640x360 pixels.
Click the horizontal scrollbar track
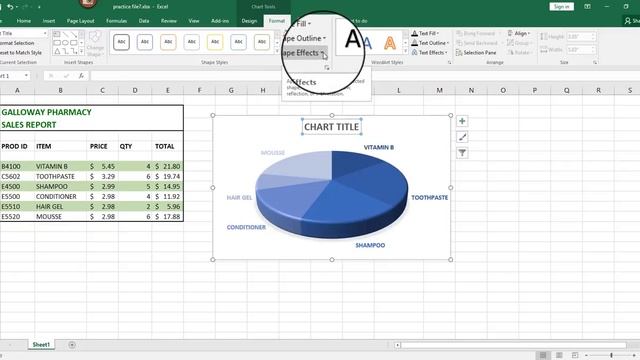pos(514,345)
